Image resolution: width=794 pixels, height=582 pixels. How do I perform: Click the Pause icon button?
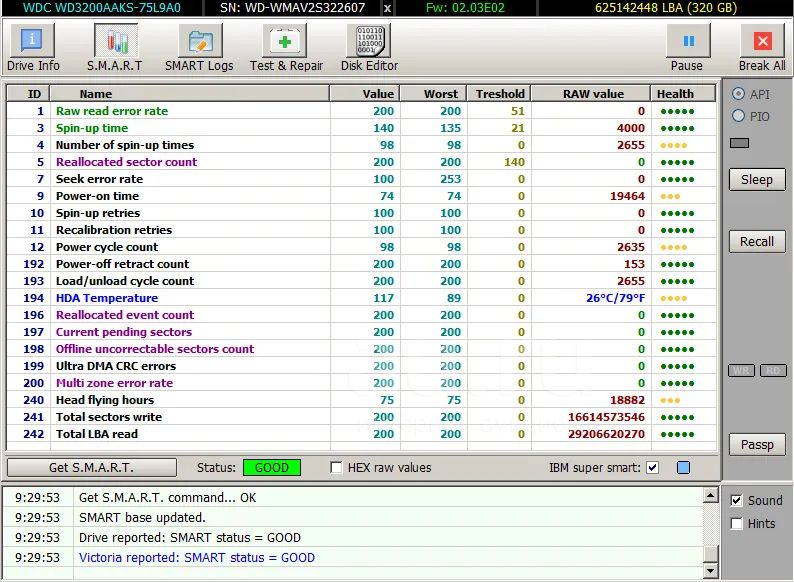click(688, 41)
